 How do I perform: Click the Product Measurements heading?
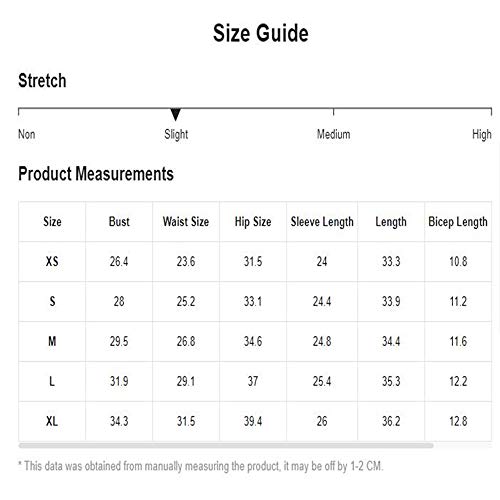point(96,174)
